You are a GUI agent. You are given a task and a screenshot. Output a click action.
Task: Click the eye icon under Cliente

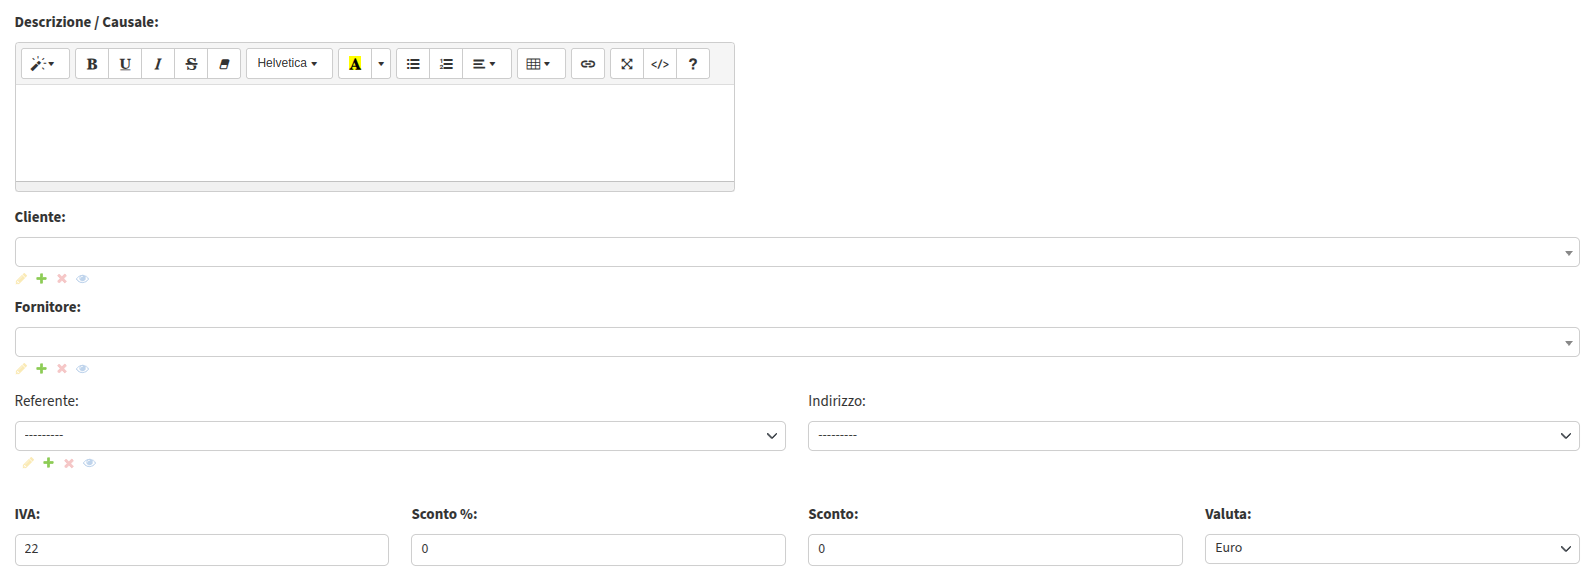[83, 279]
